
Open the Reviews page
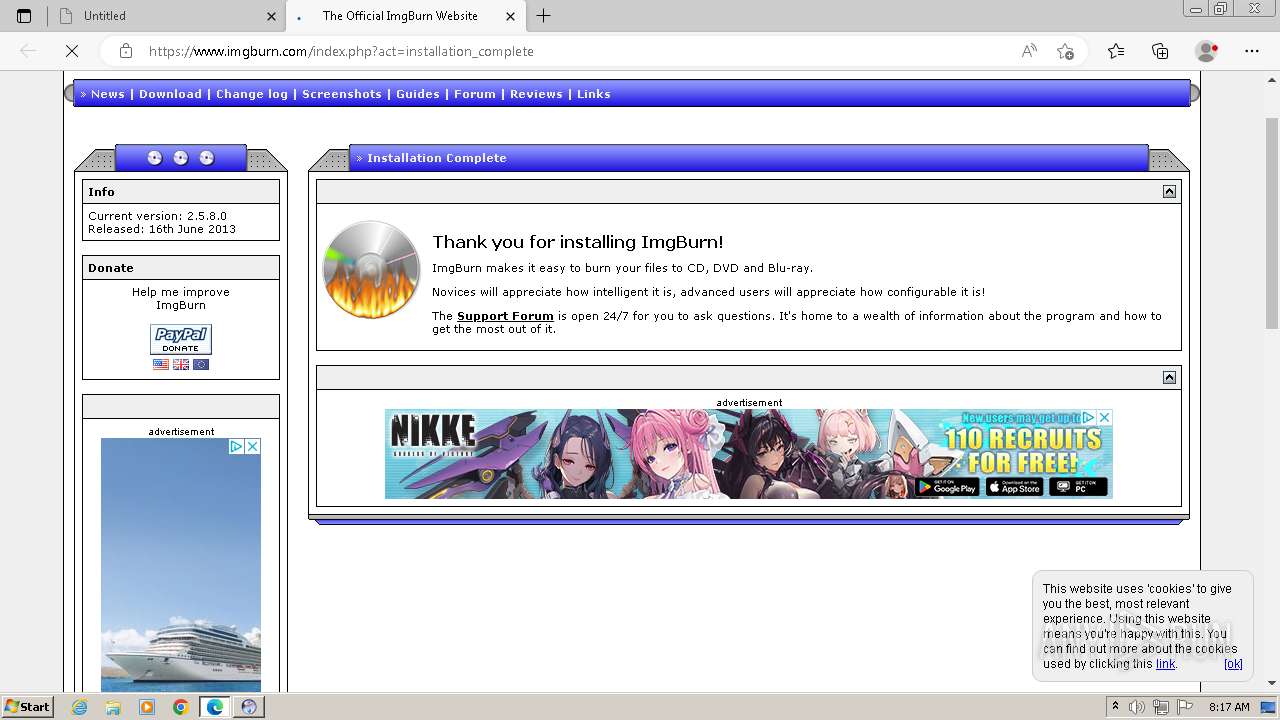point(536,94)
